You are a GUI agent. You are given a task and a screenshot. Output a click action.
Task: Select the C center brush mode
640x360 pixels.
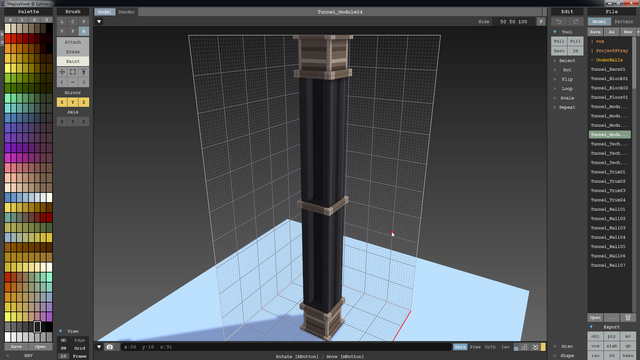point(73,22)
